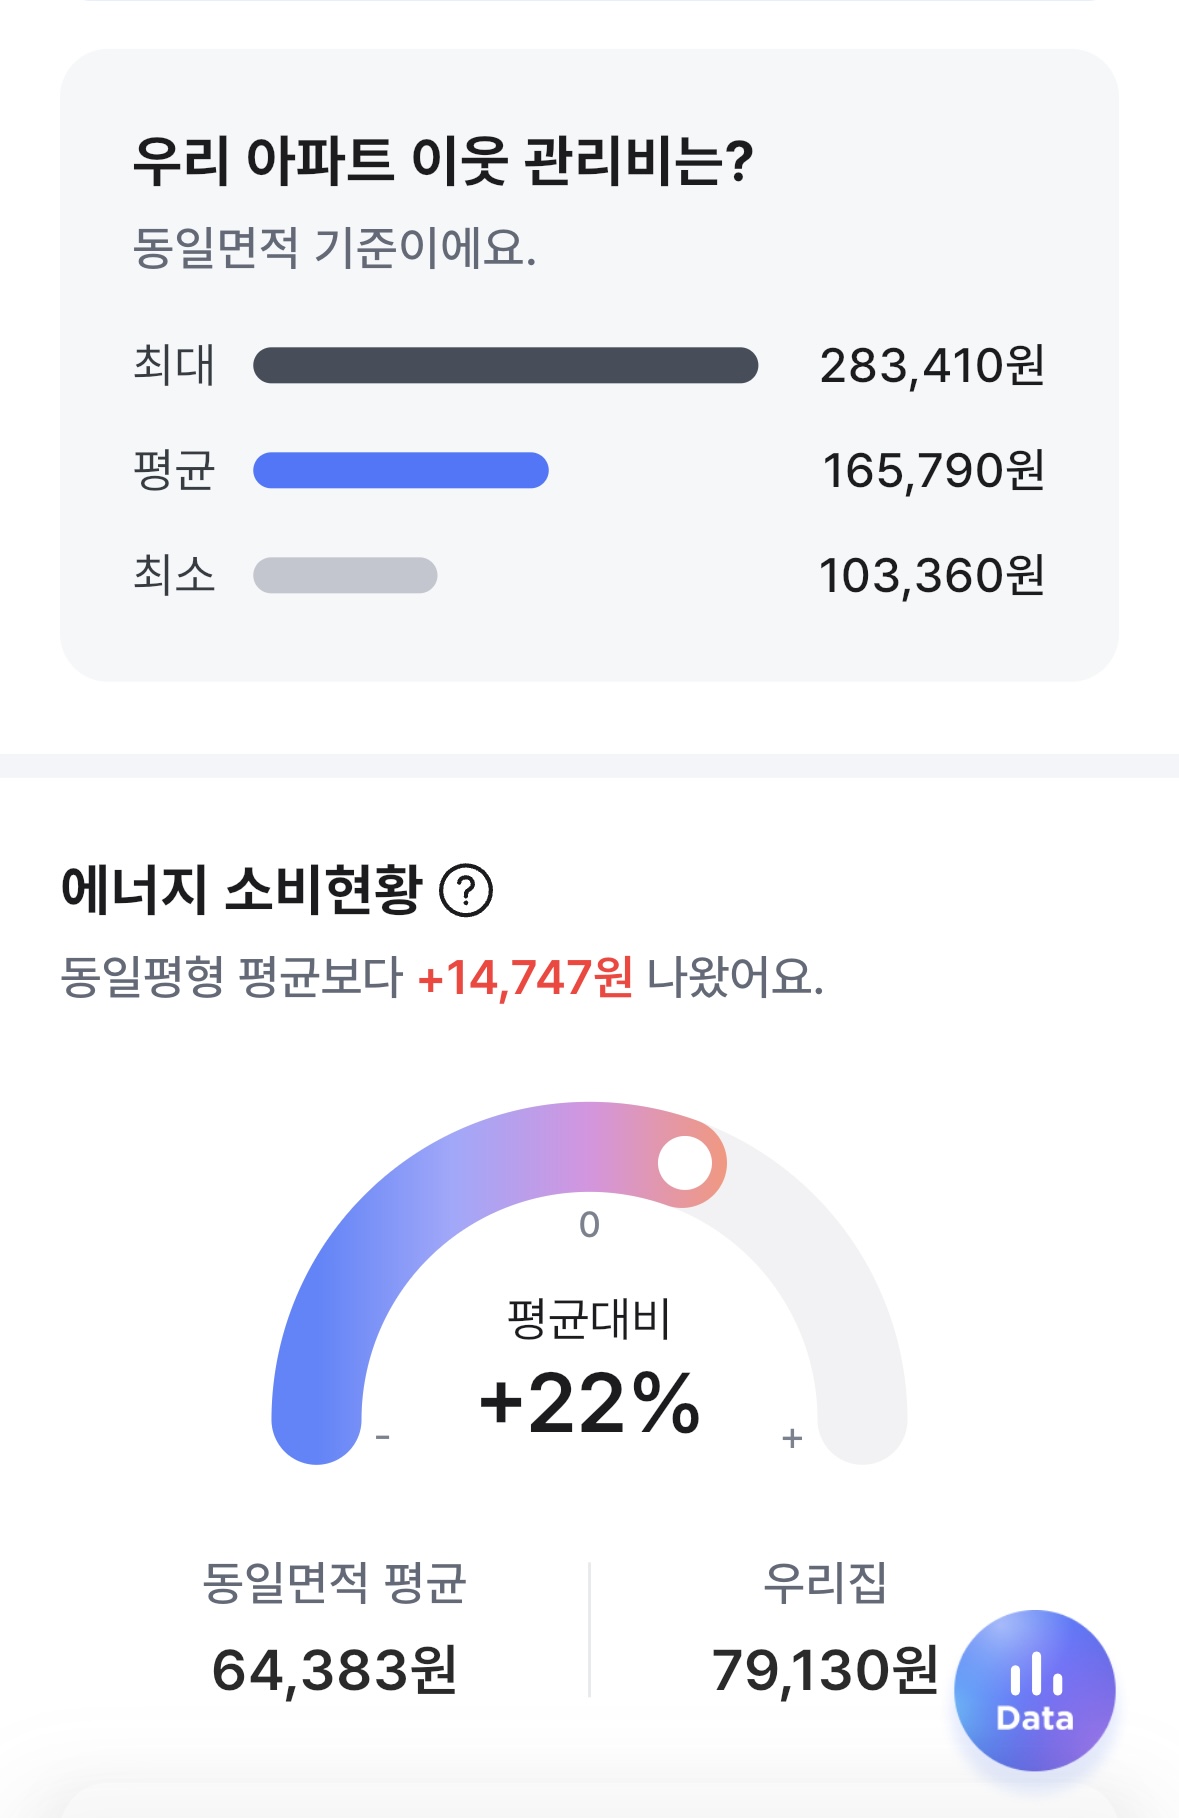Click the 에너지 소비현황 section title
The height and width of the screenshot is (1818, 1179).
click(x=242, y=890)
